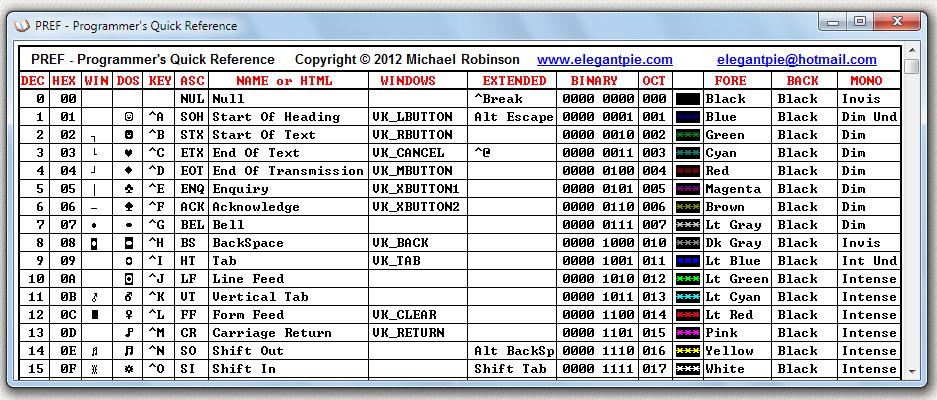Select the Lt Gray color swatch
Viewport: 937px width, 400px height.
688,225
